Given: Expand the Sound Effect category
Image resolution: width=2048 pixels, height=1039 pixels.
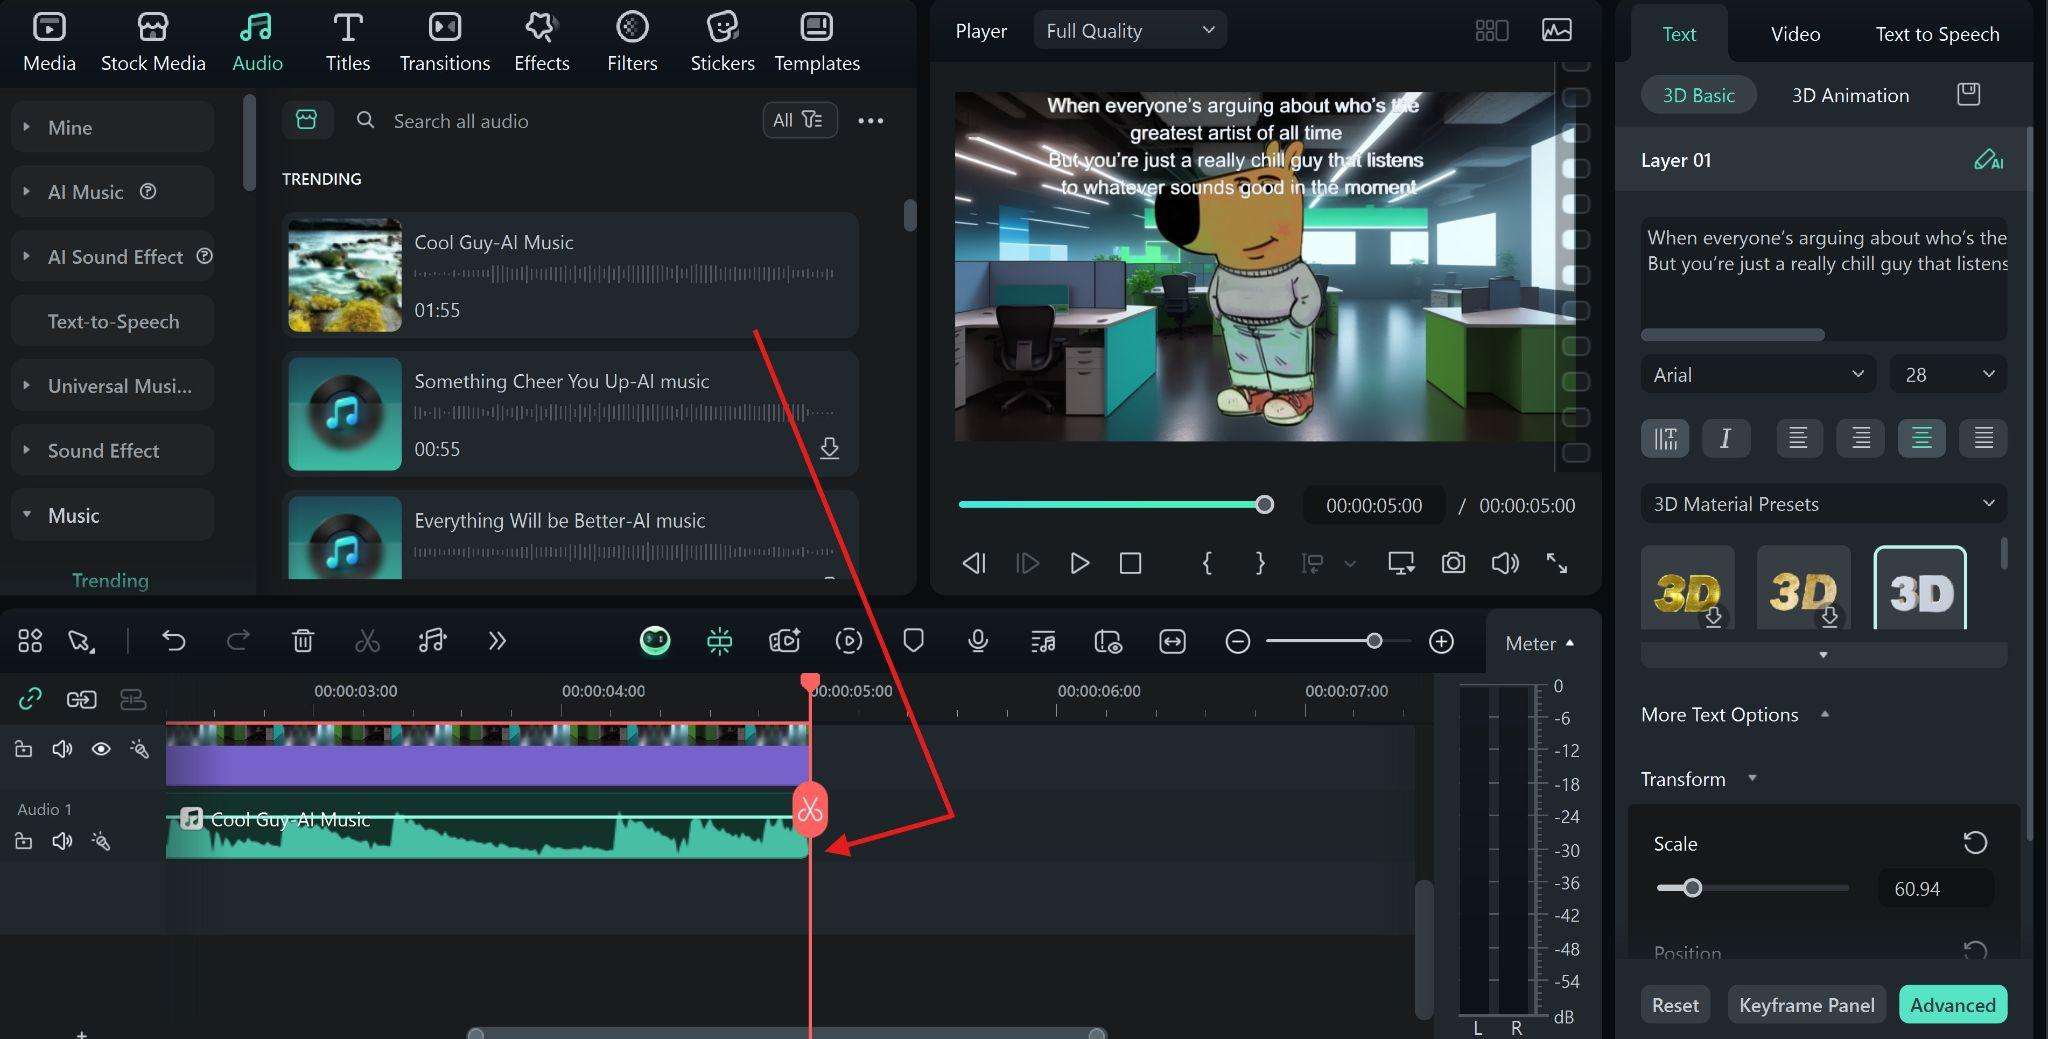Looking at the screenshot, I should (113, 451).
